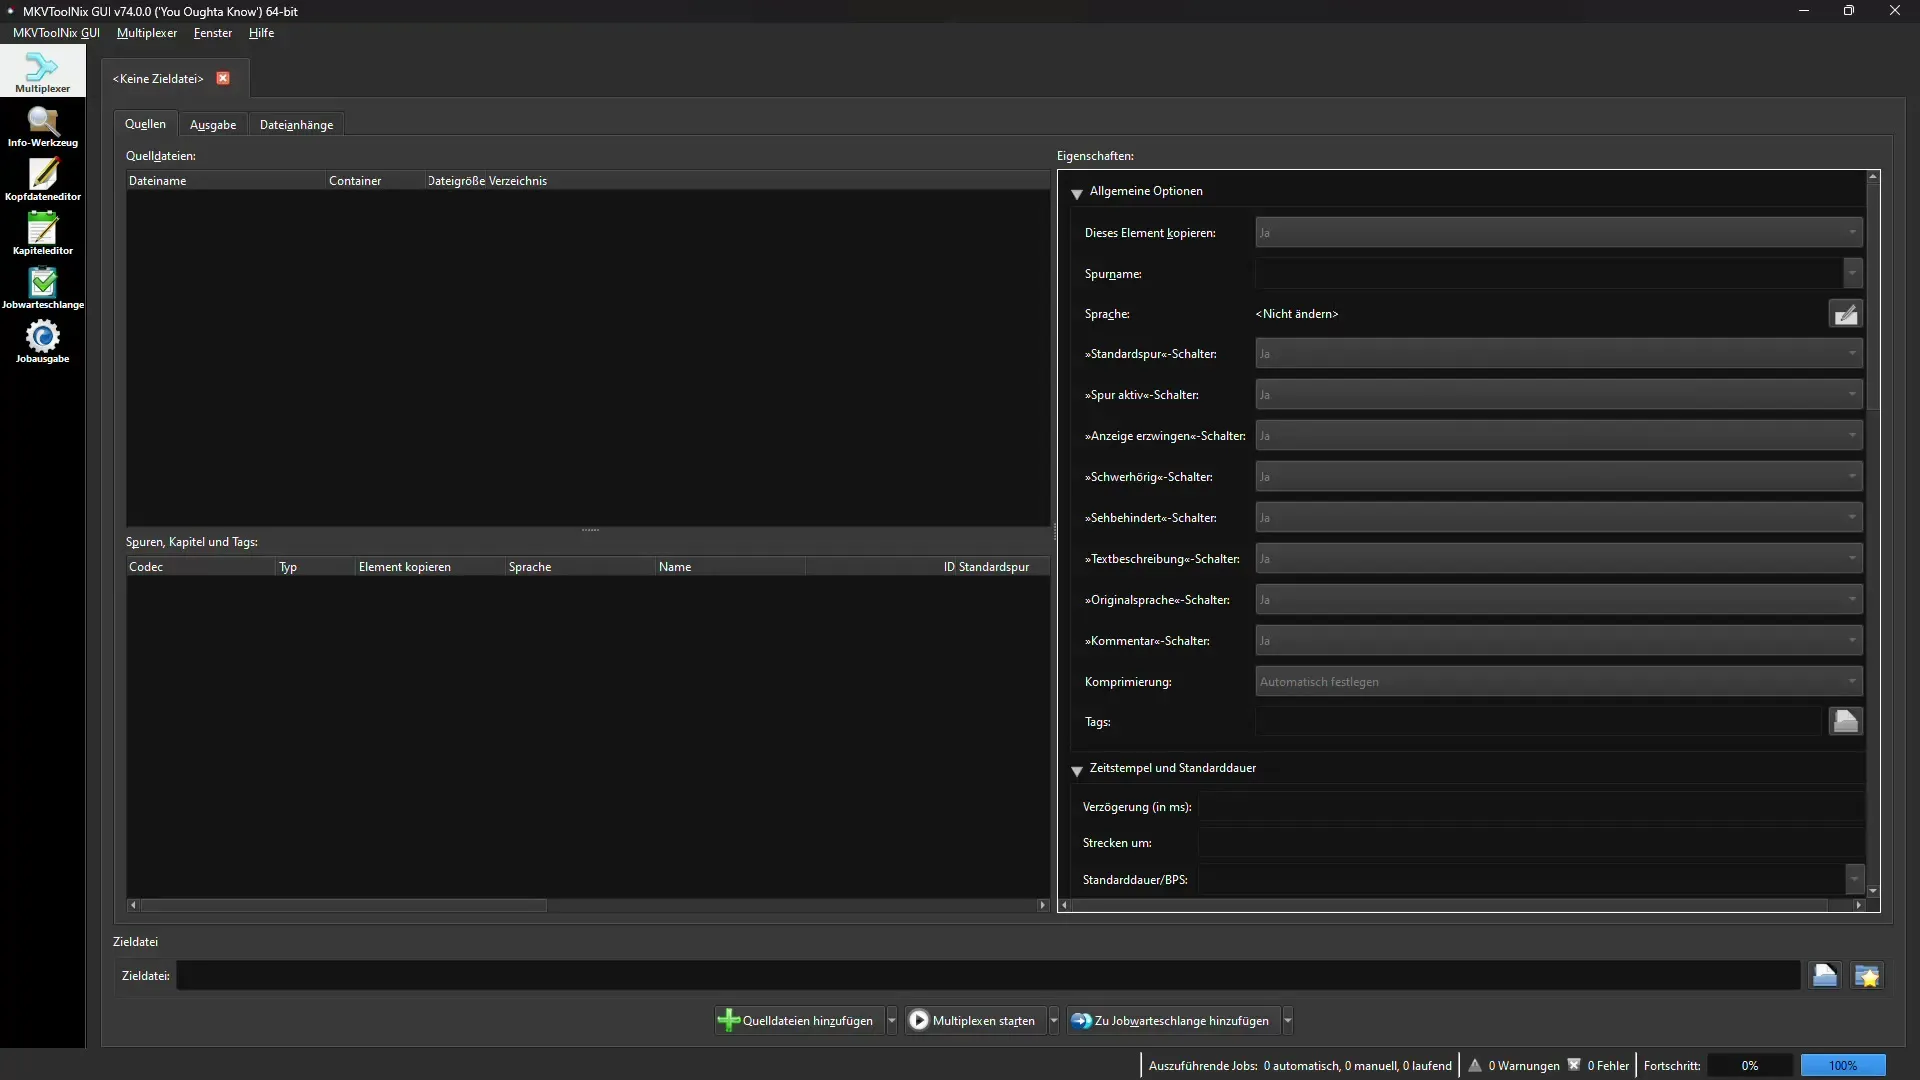This screenshot has width=1920, height=1080.
Task: Open the »Sehbehindert«-Schalter dropdown
Action: coord(1558,518)
